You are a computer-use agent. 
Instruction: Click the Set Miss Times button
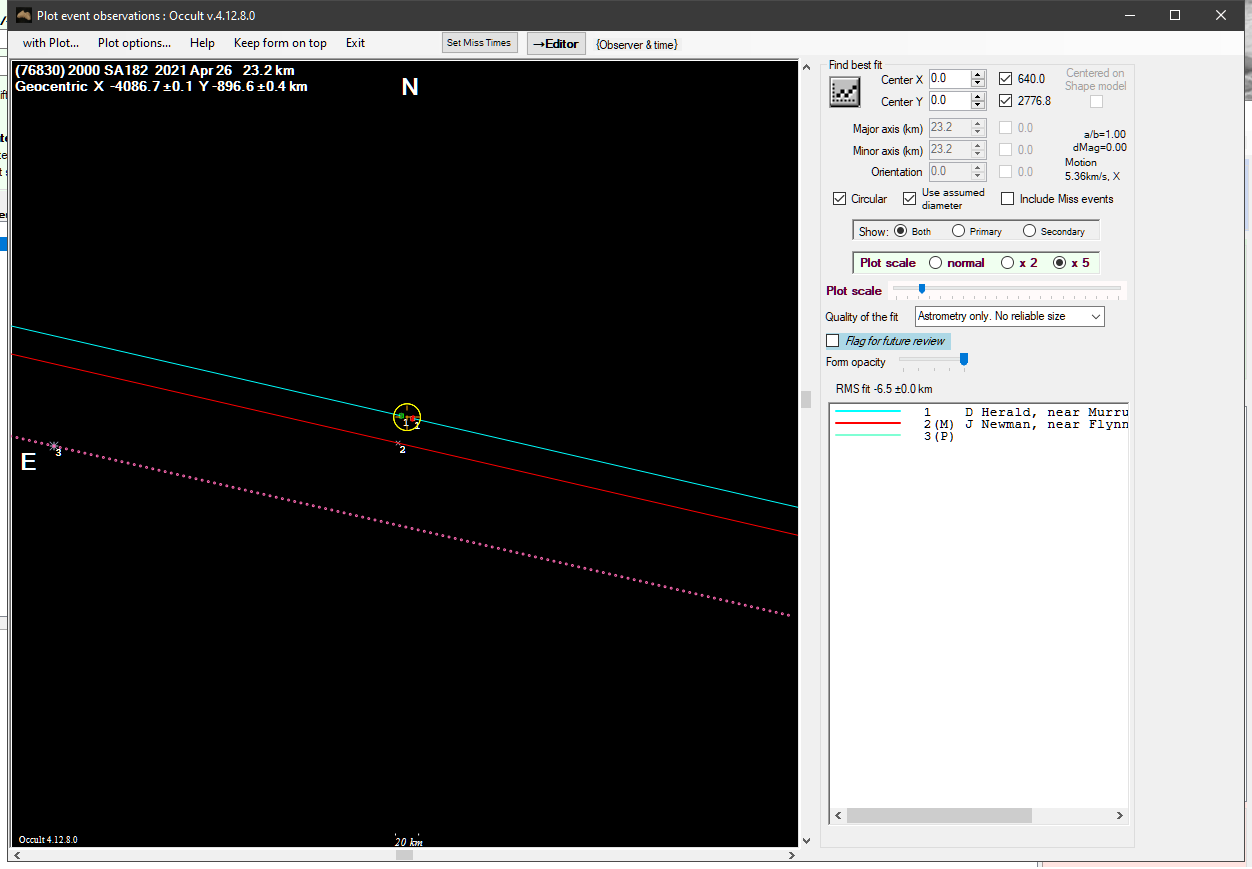[479, 43]
